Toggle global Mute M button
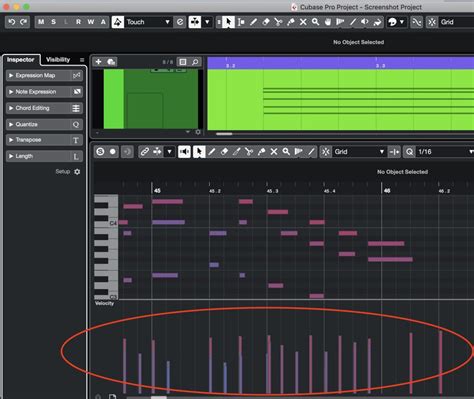Screen dimensions: 474x399 point(41,22)
